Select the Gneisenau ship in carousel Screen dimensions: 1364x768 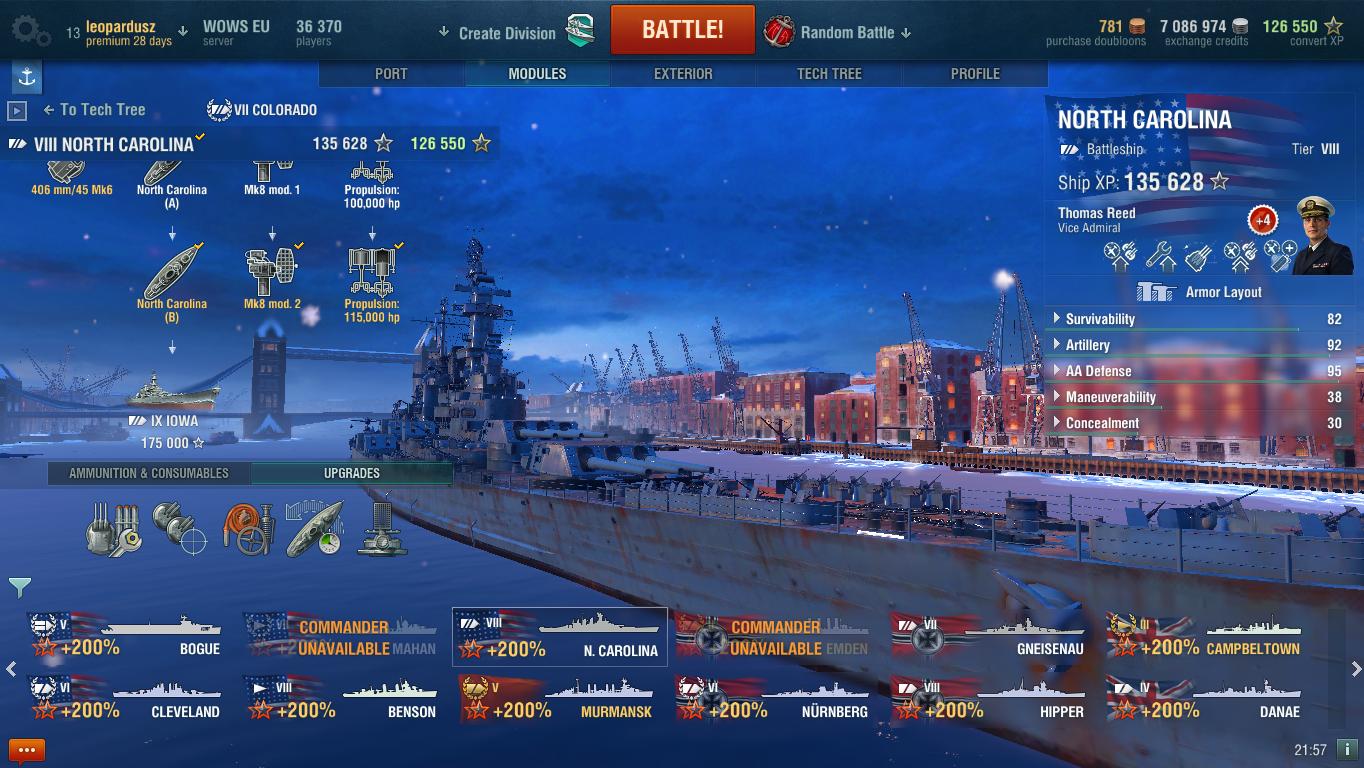click(990, 637)
